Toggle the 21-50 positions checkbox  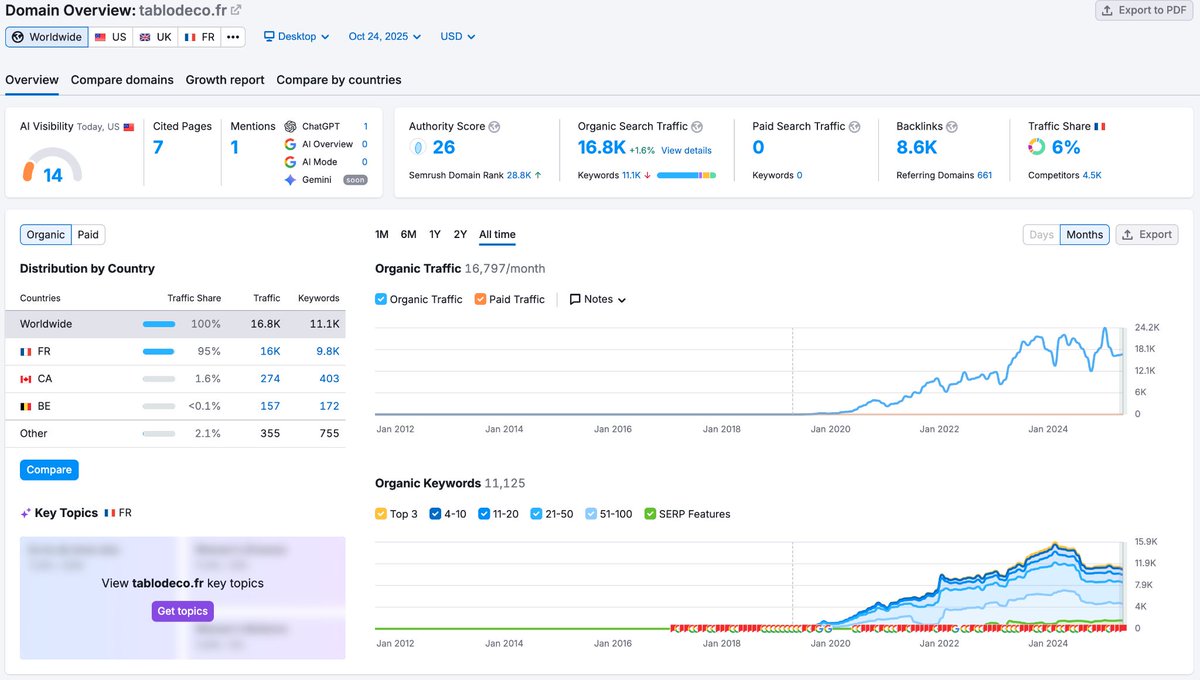(537, 514)
